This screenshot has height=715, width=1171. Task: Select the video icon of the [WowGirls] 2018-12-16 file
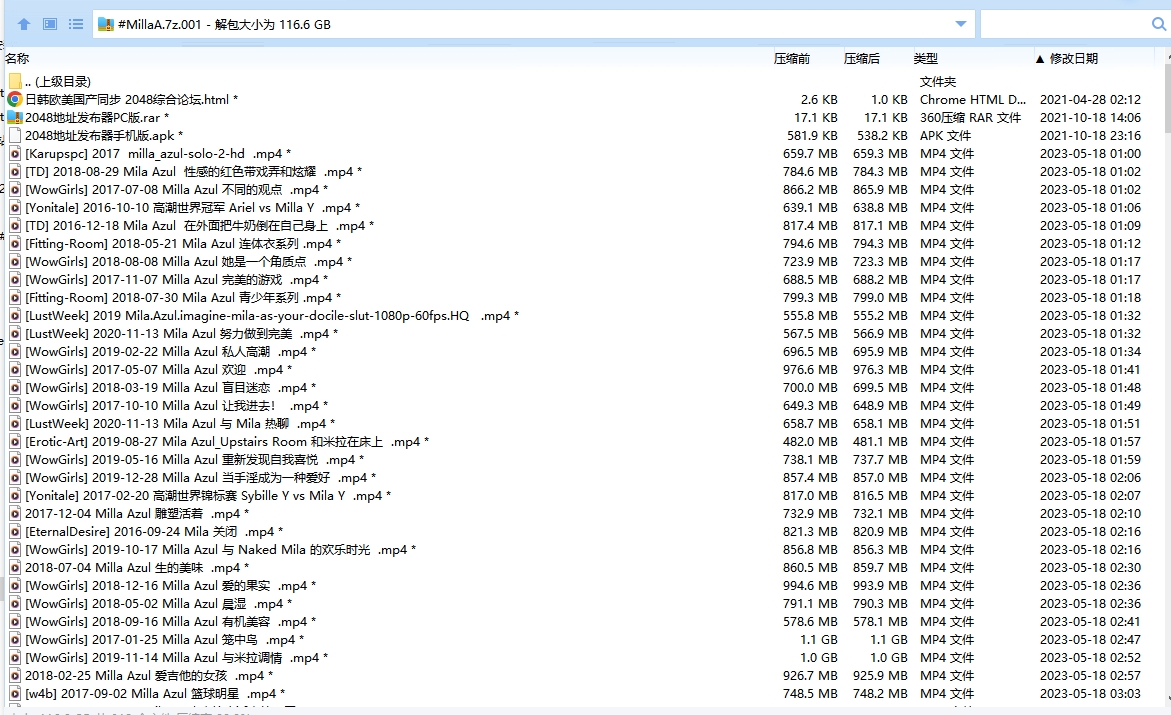point(15,586)
